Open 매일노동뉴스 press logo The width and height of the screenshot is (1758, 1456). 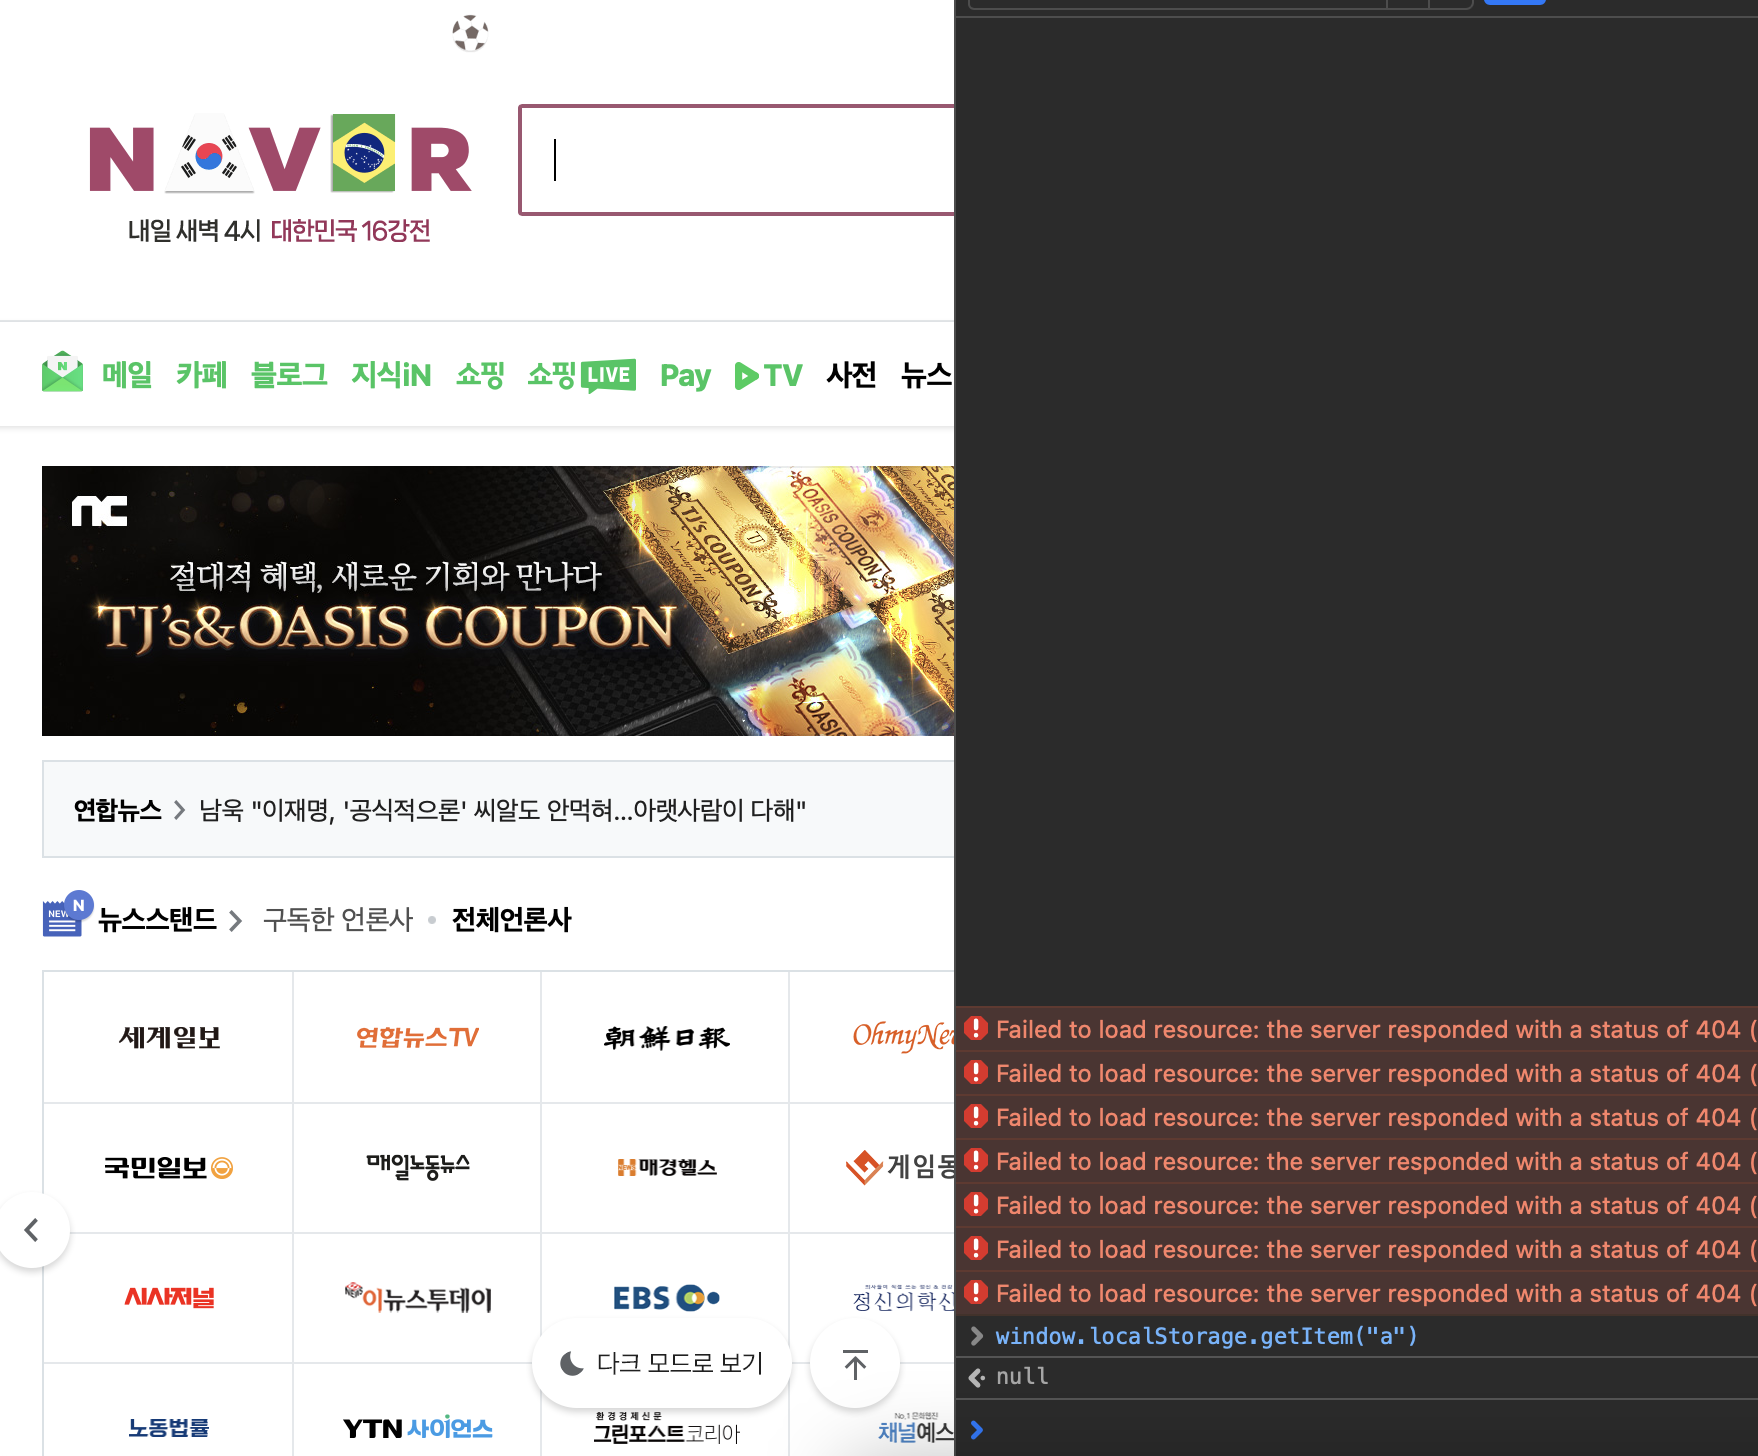click(417, 1167)
